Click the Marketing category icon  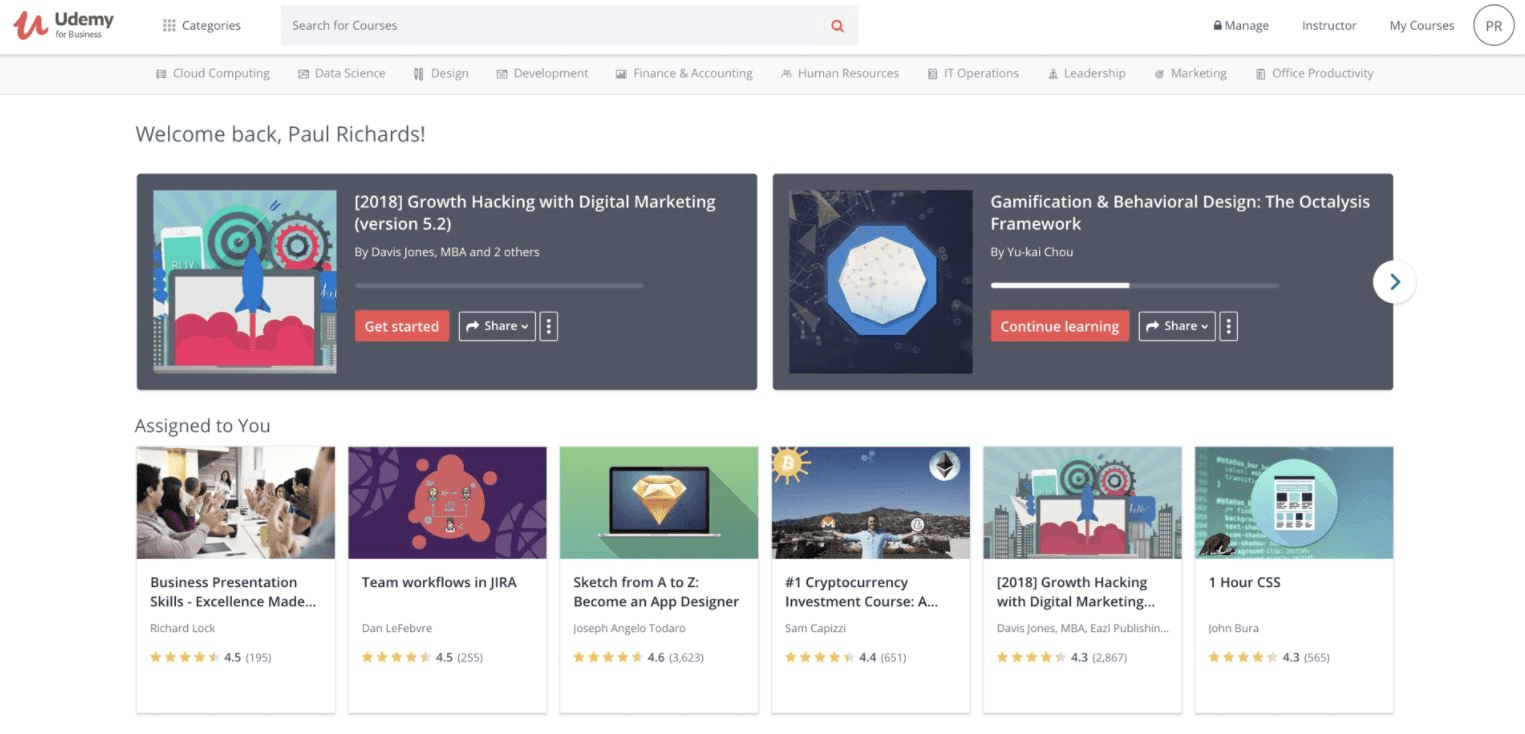(x=1159, y=74)
